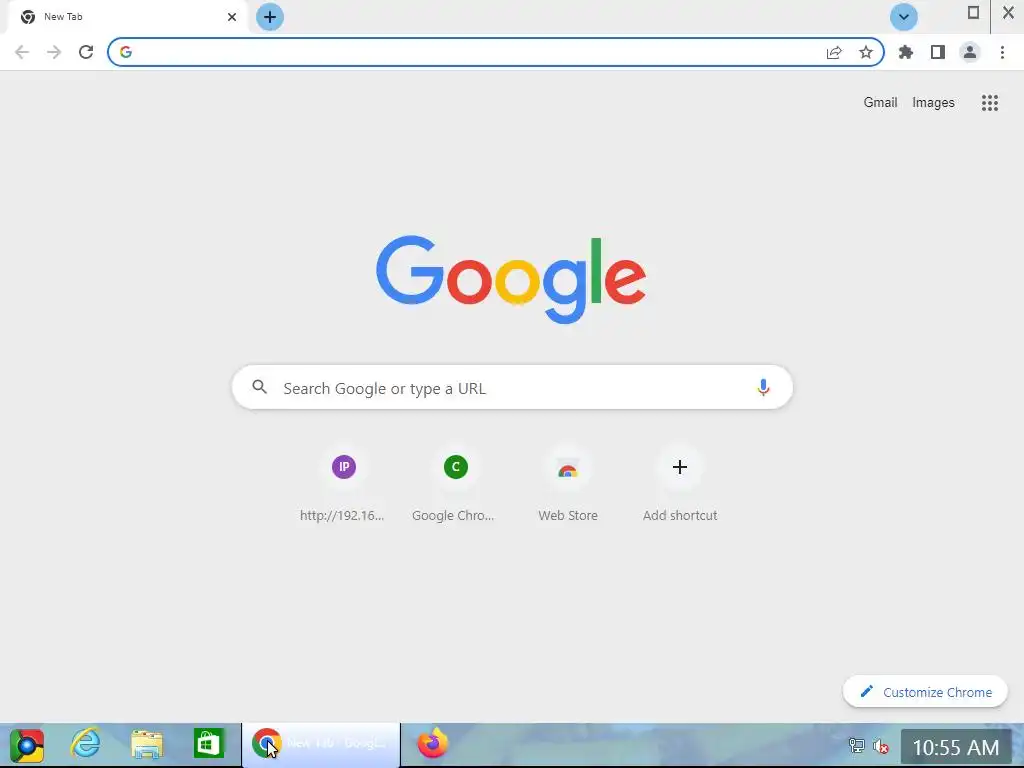Viewport: 1024px width, 768px height.
Task: Open the Gmail link
Action: [x=880, y=103]
